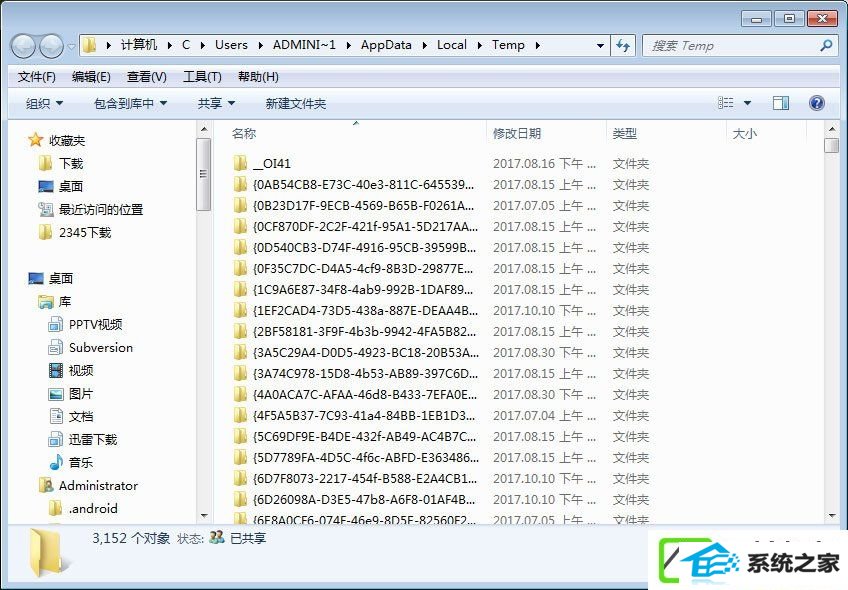Click the 修改日期 column header
This screenshot has height=590, width=848.
click(516, 134)
